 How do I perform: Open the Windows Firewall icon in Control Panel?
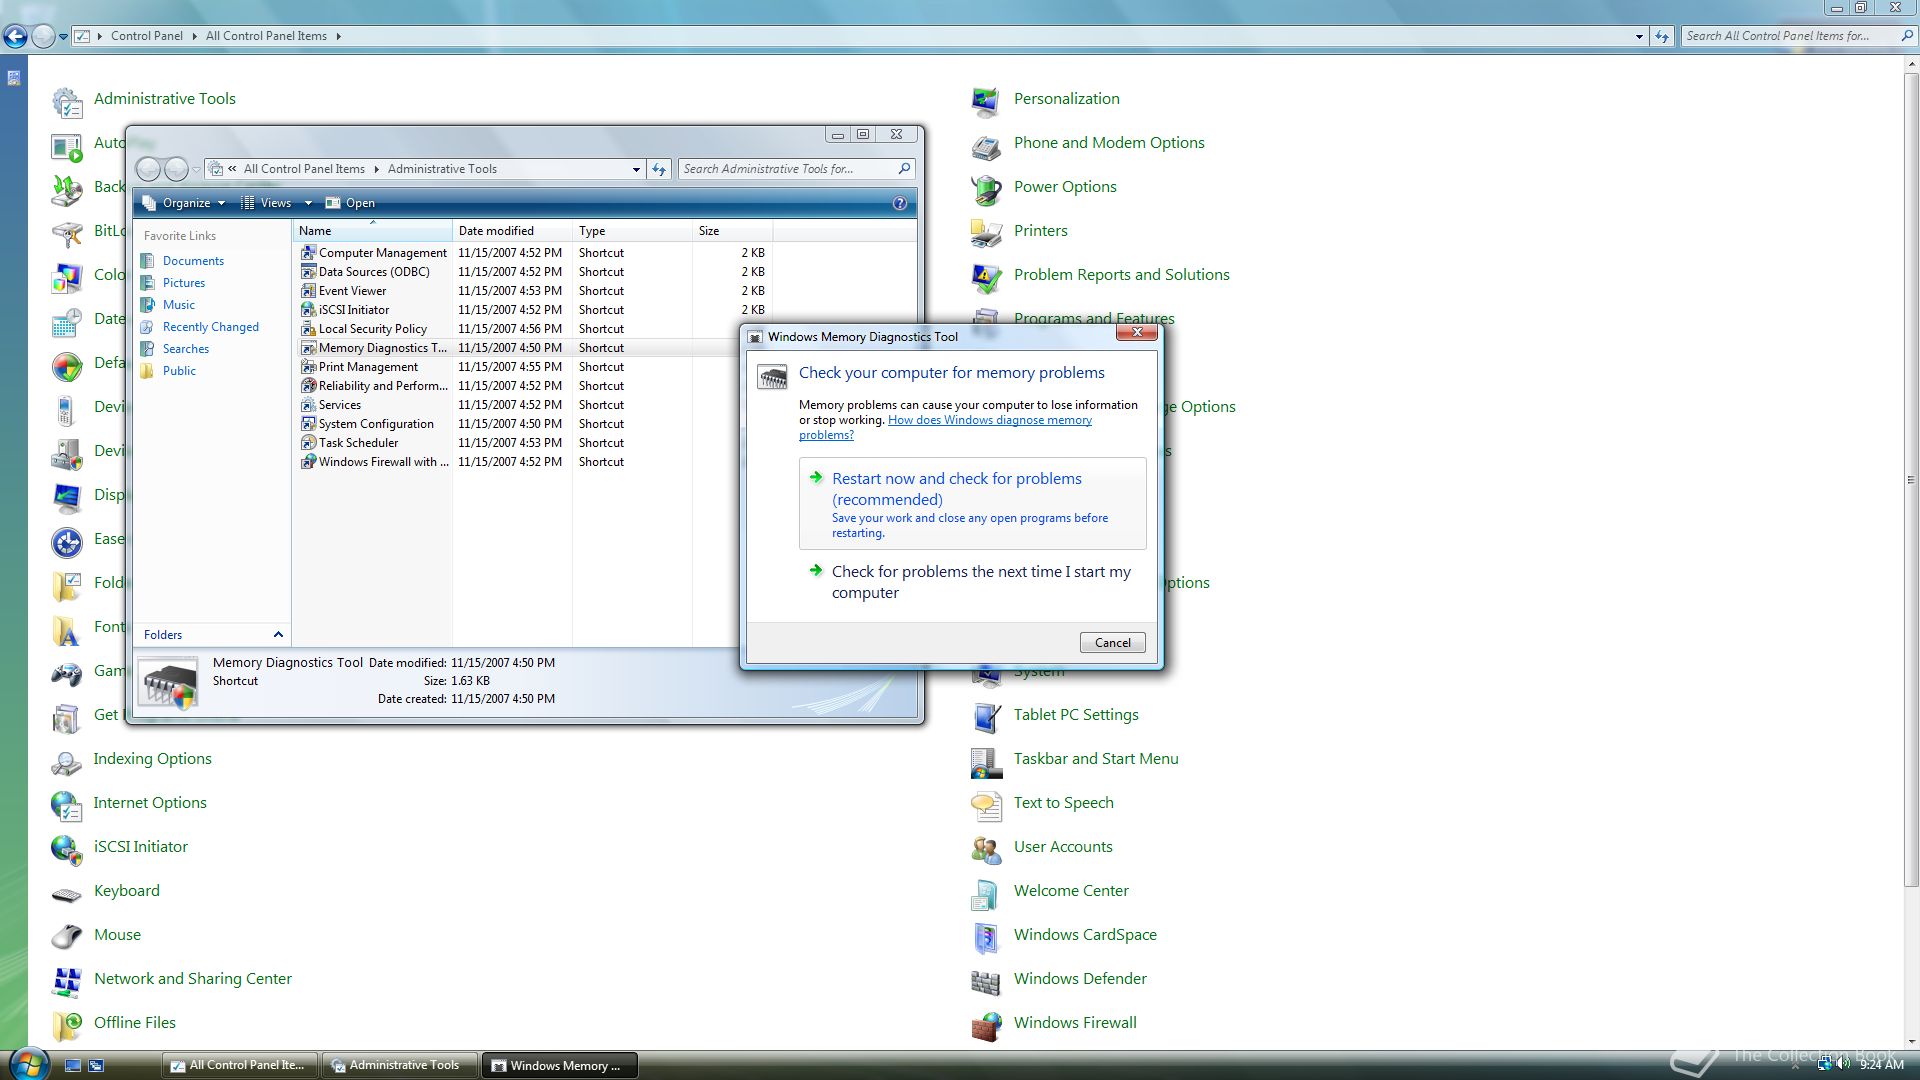coord(986,1025)
